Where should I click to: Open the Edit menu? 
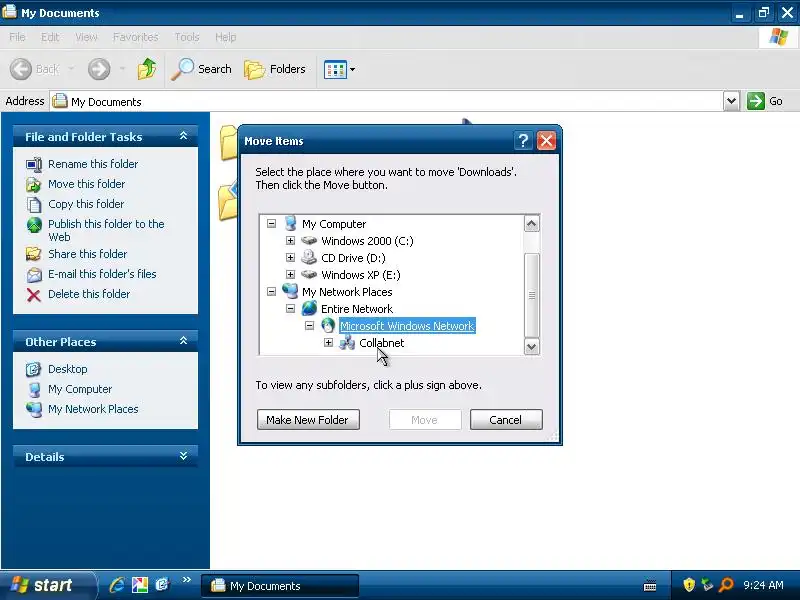pos(50,37)
